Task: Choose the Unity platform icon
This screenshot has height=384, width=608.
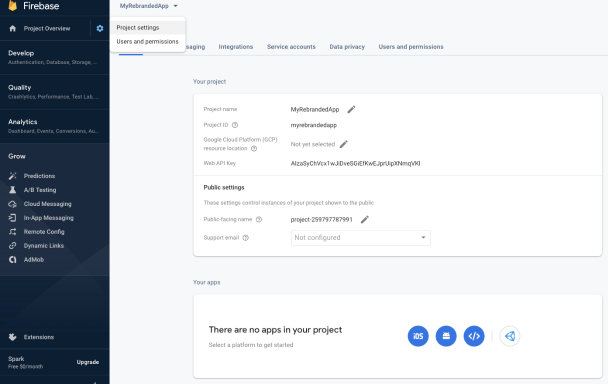Action: [x=510, y=336]
